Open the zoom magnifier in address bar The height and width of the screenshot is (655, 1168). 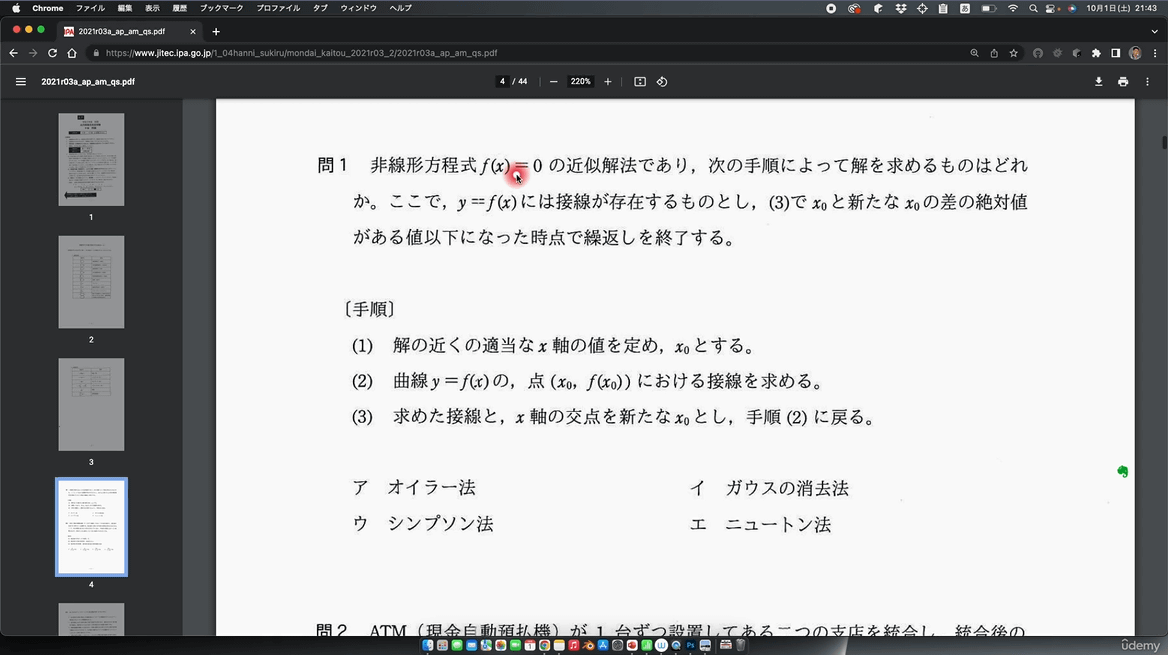(974, 53)
